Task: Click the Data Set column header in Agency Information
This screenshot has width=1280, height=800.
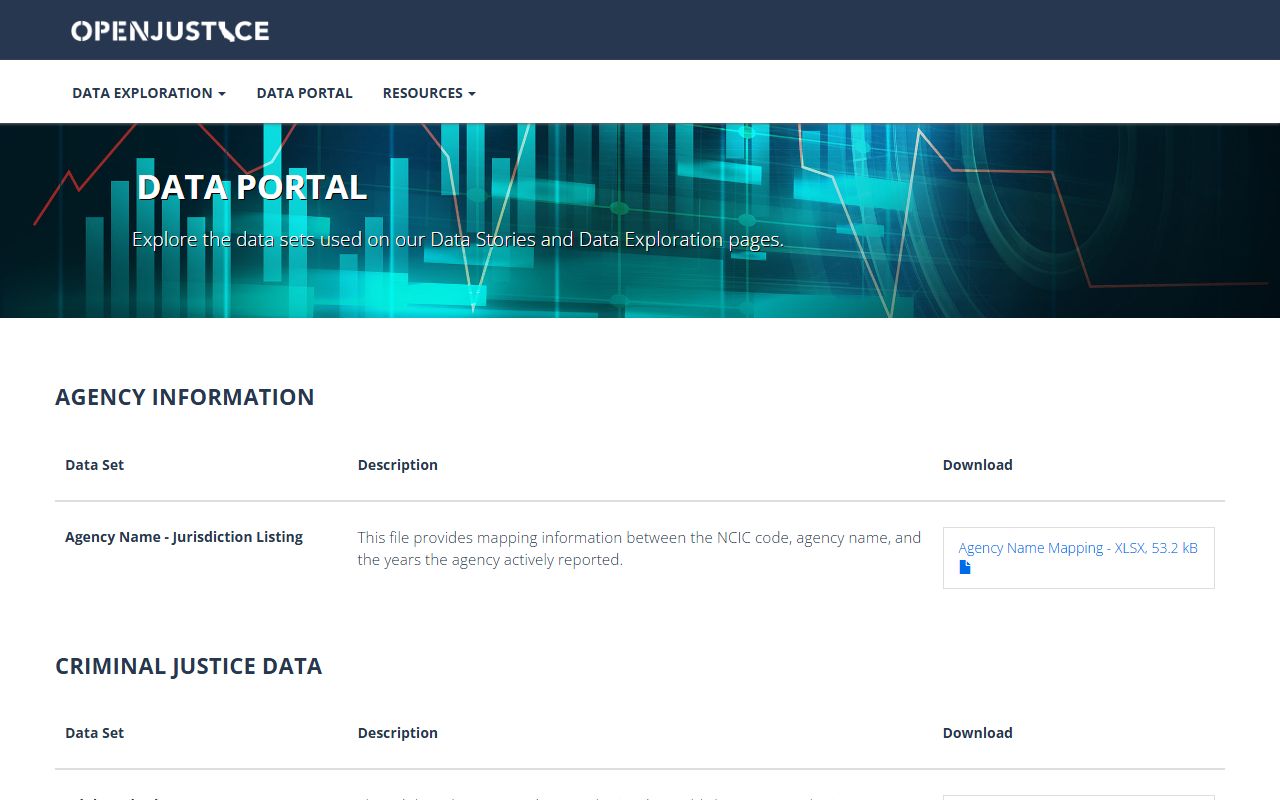Action: pyautogui.click(x=95, y=465)
